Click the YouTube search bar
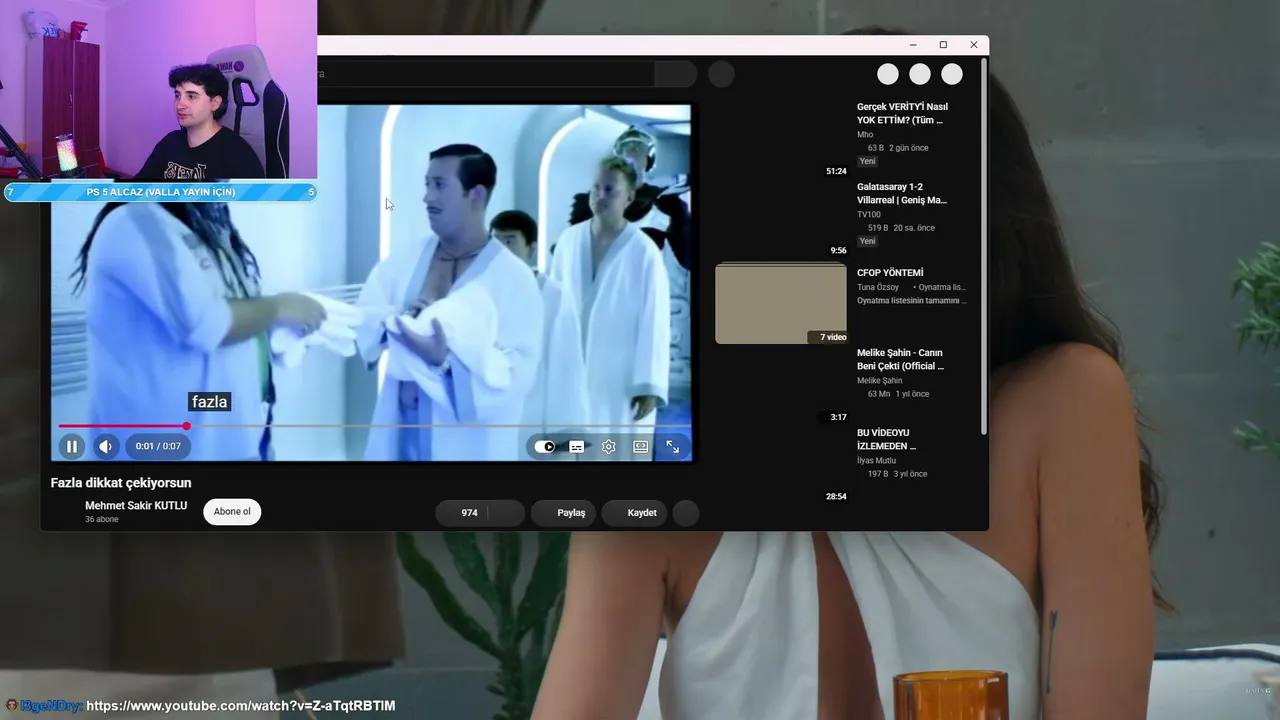 coord(486,74)
